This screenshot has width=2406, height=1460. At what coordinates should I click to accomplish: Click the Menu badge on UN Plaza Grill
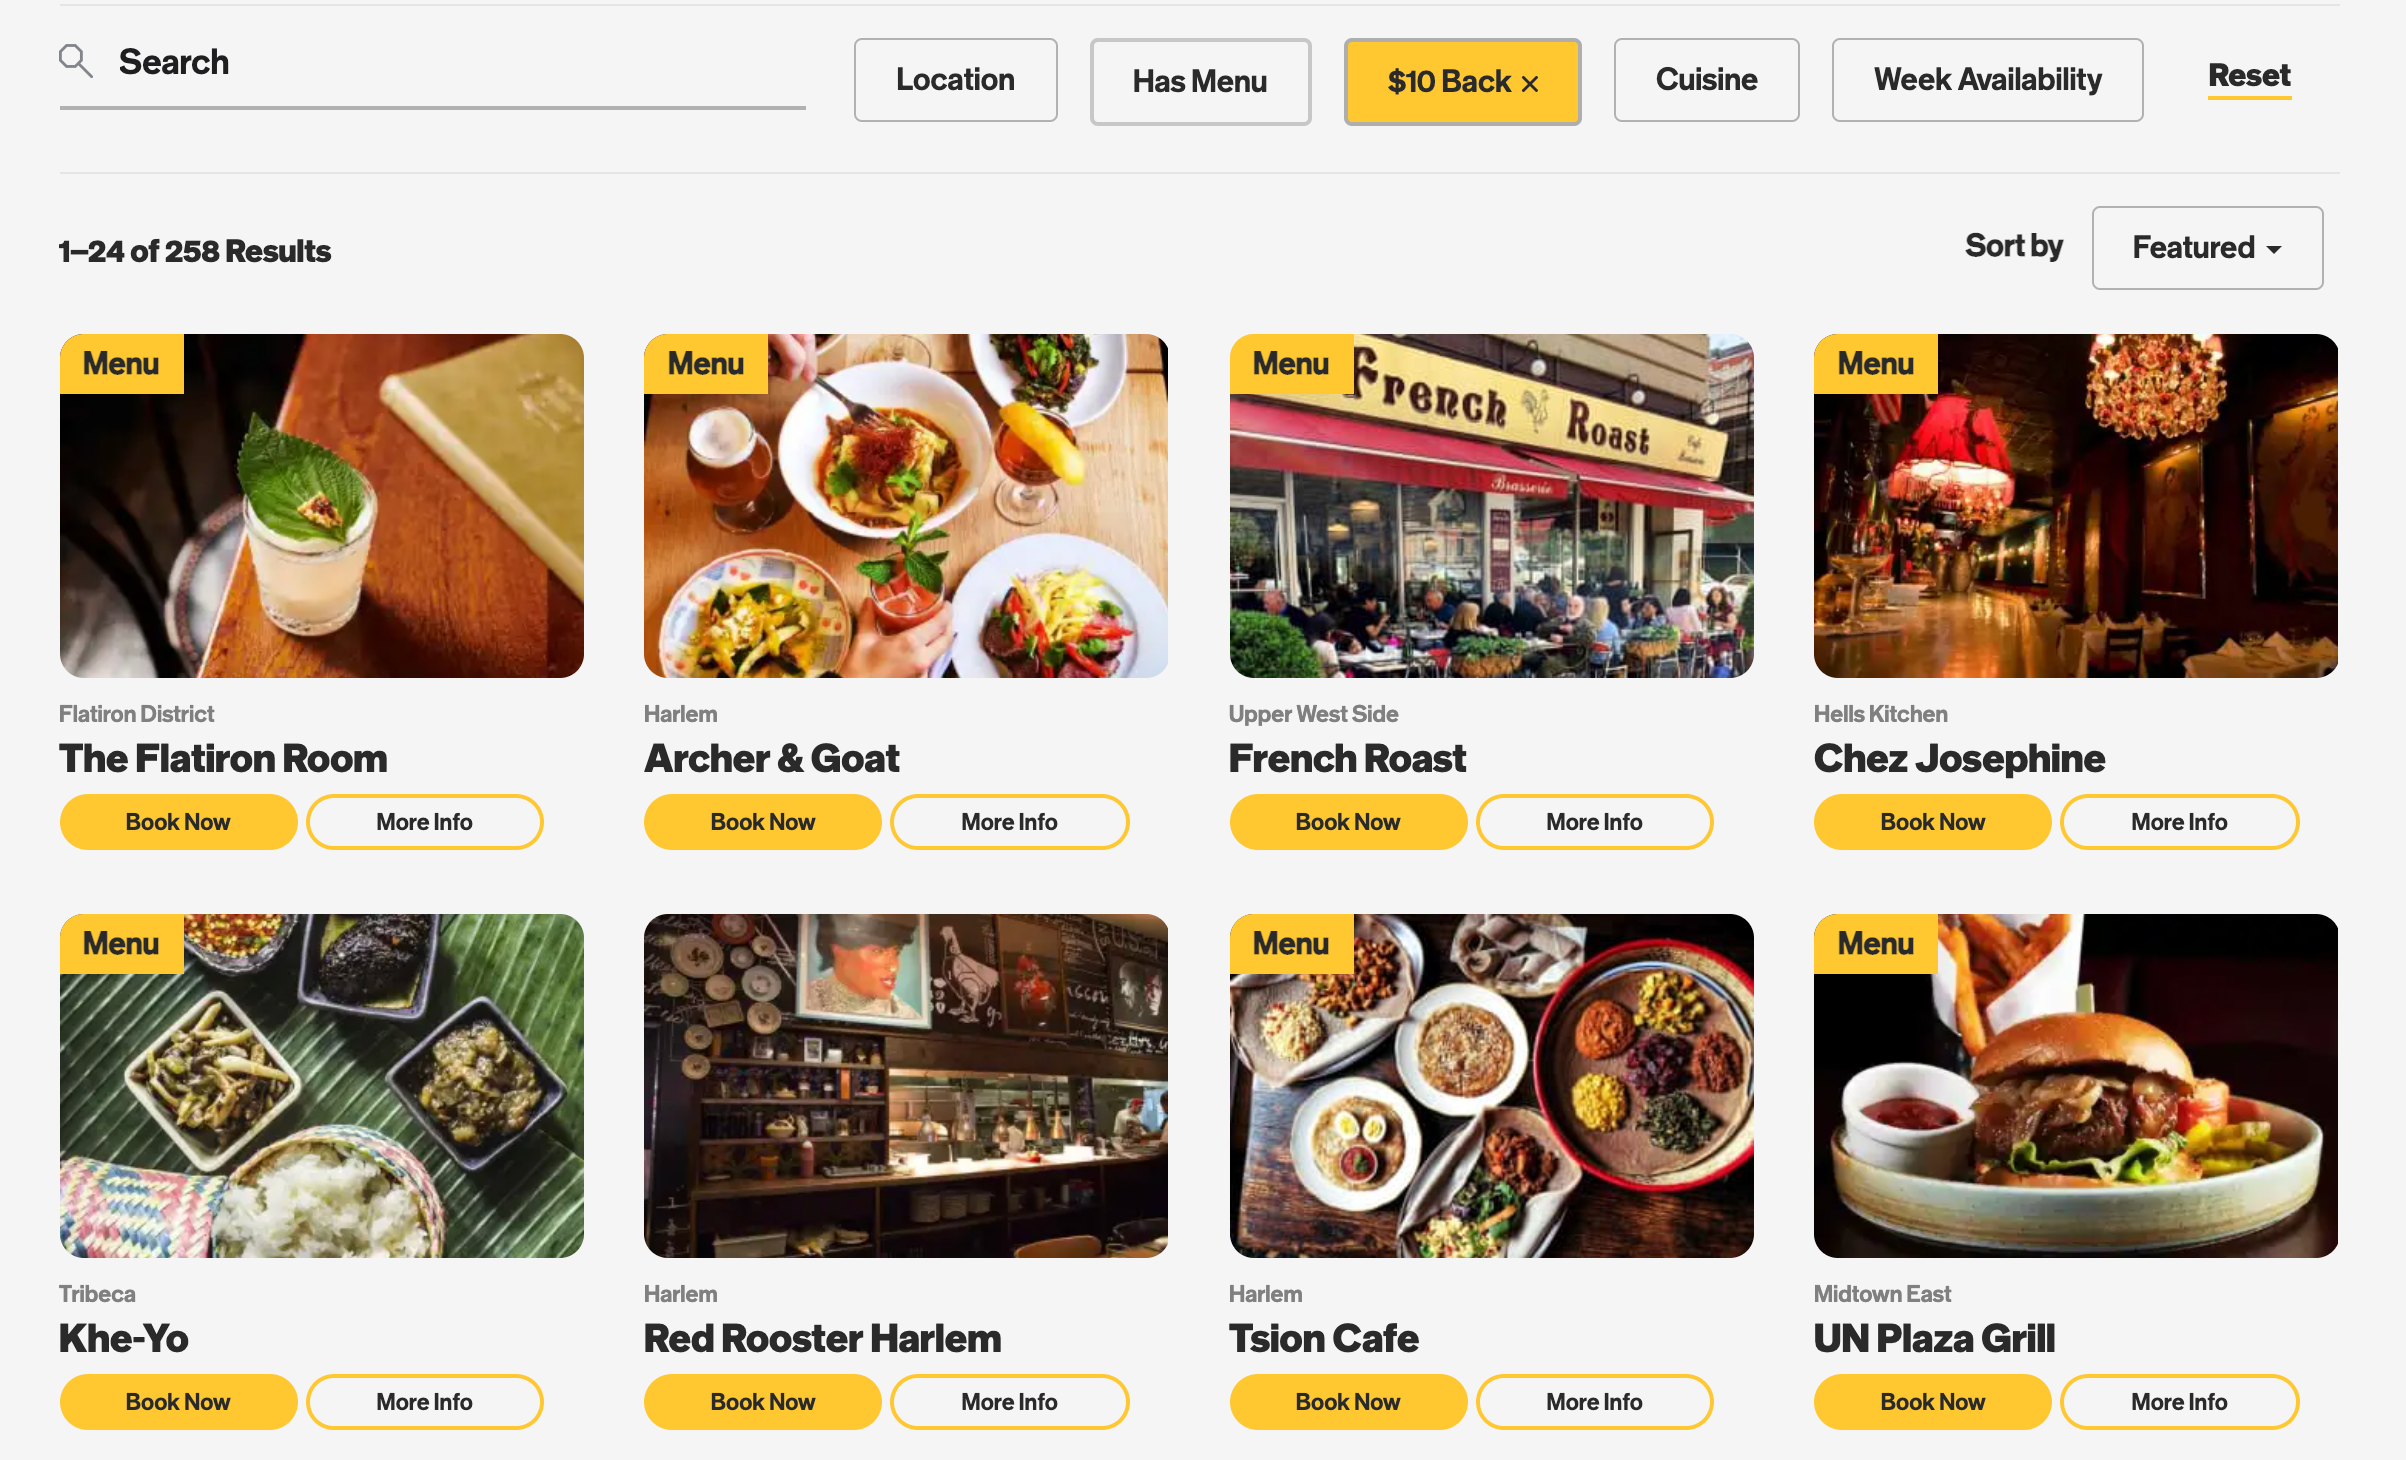point(1876,944)
